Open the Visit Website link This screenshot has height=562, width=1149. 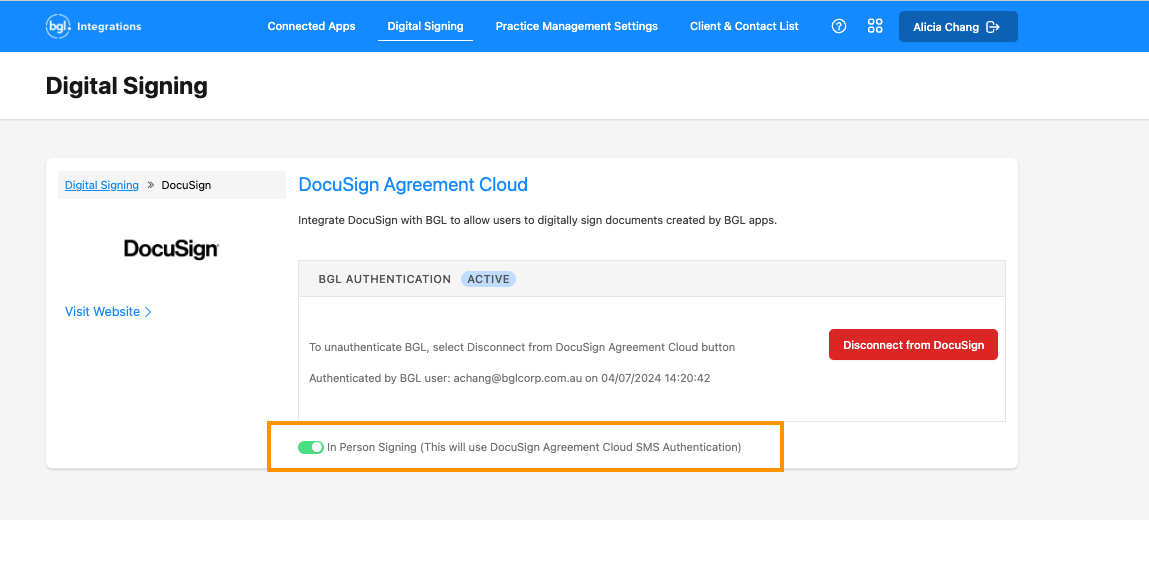(108, 311)
